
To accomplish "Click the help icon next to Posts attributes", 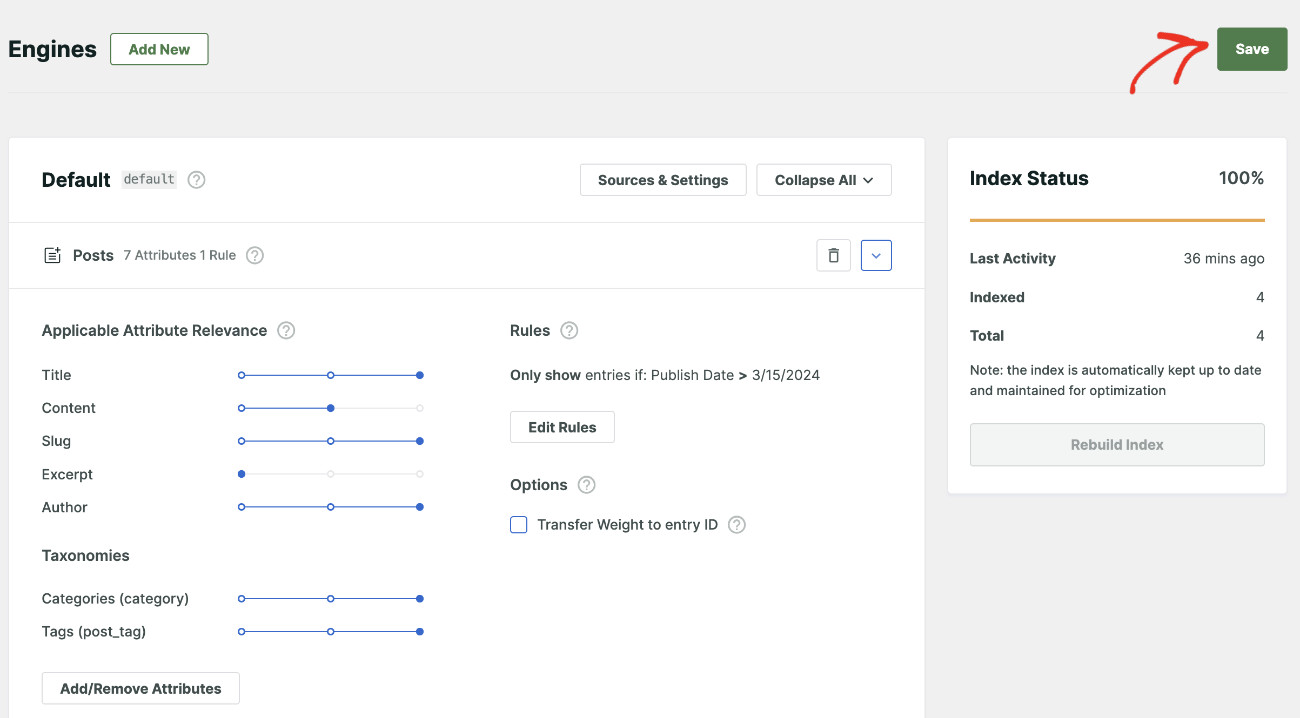I will [255, 255].
